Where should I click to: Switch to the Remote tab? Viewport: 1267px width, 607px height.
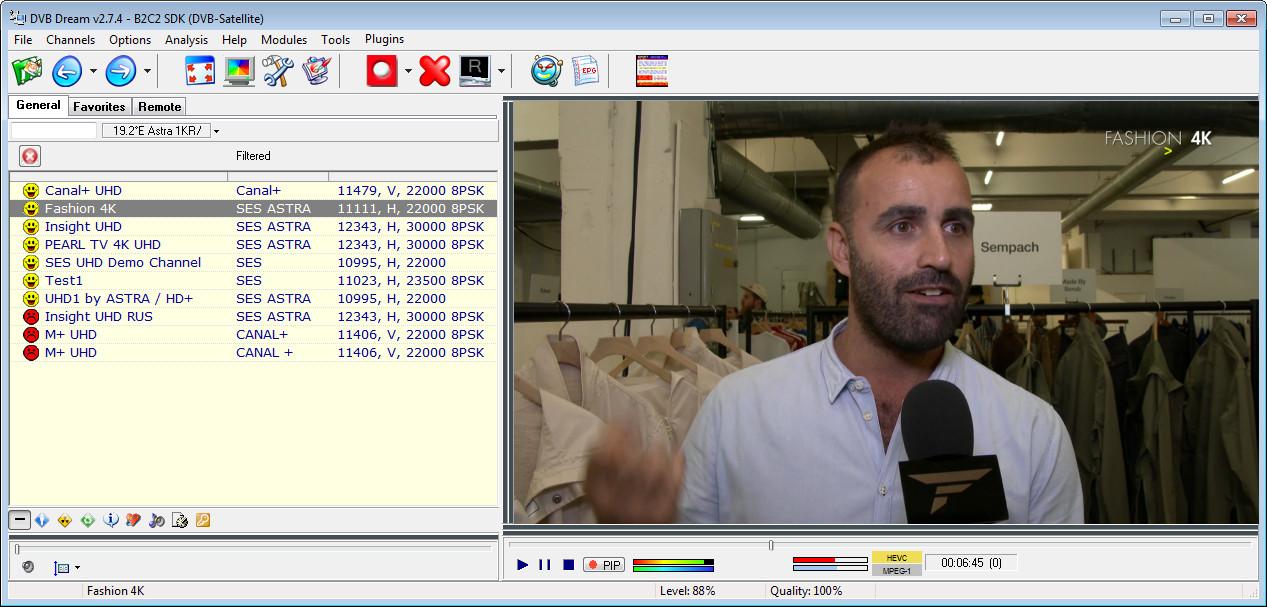tap(160, 107)
